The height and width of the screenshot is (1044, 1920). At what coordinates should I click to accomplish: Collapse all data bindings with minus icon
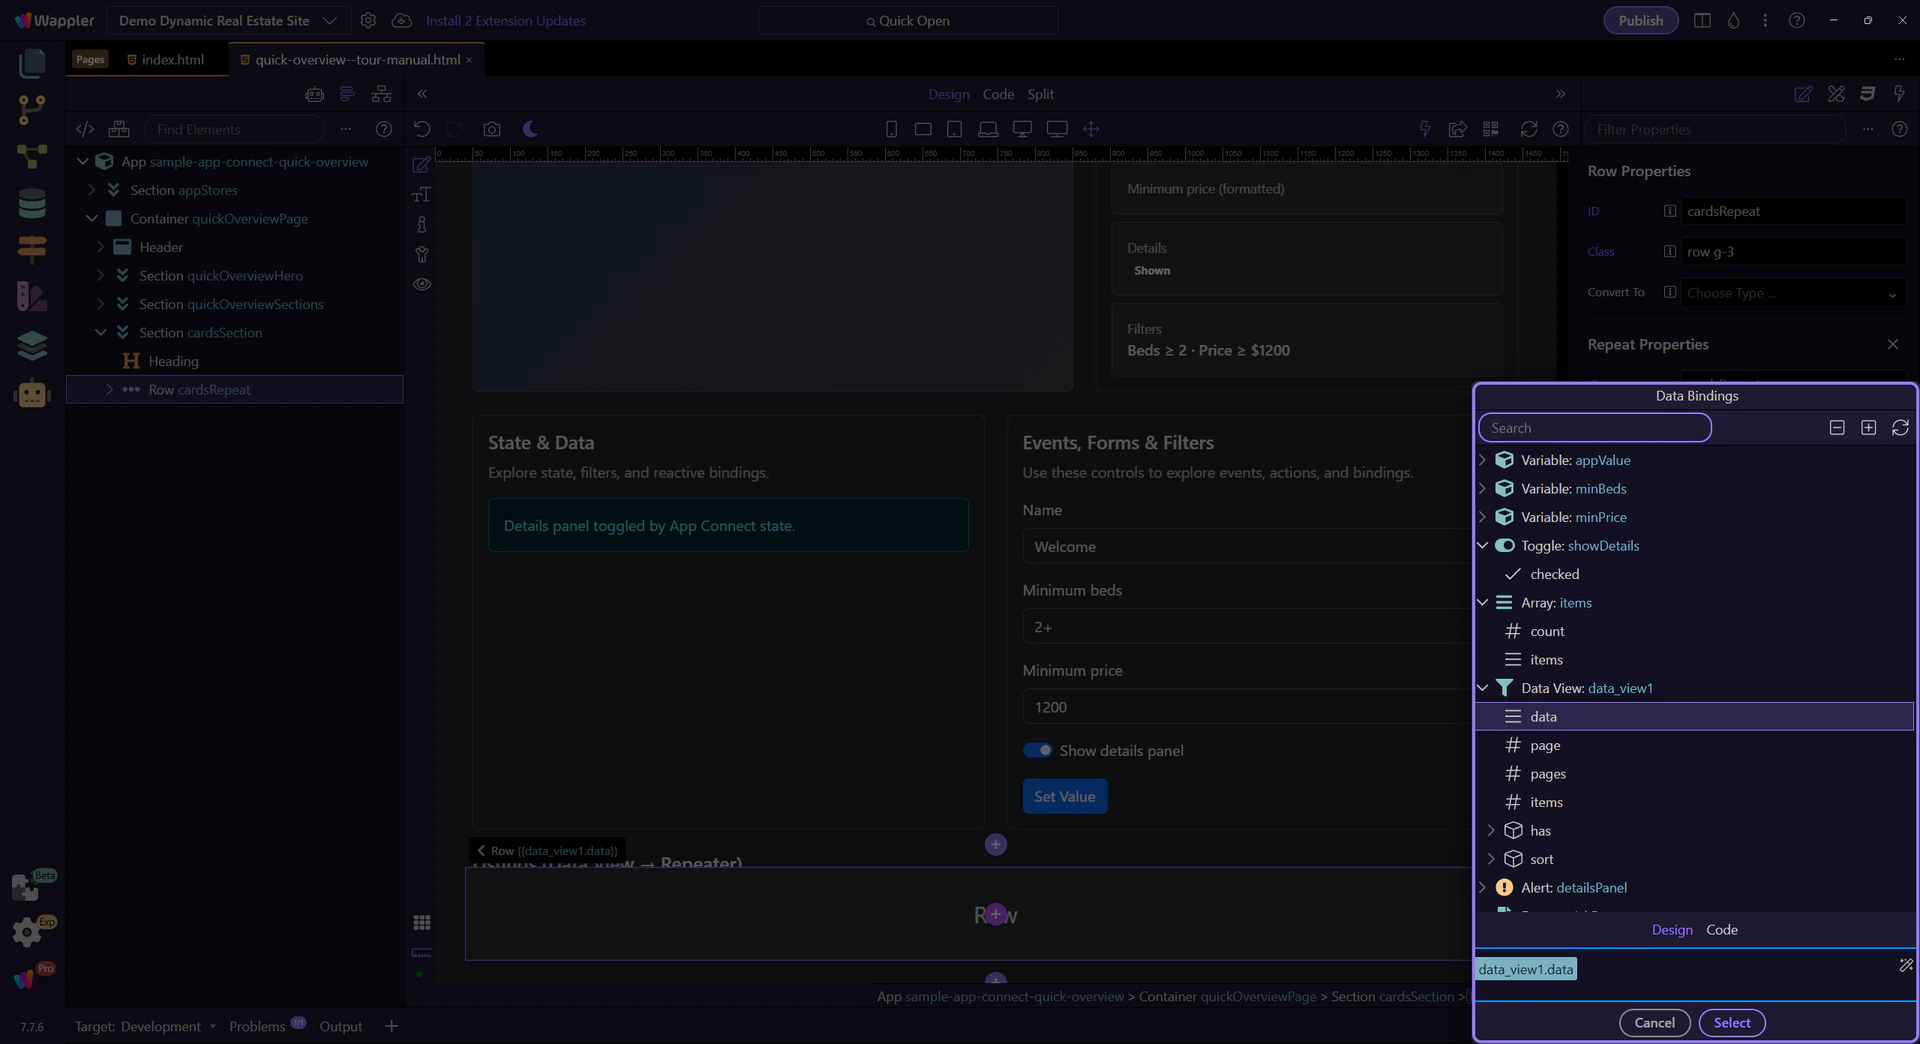coord(1837,428)
